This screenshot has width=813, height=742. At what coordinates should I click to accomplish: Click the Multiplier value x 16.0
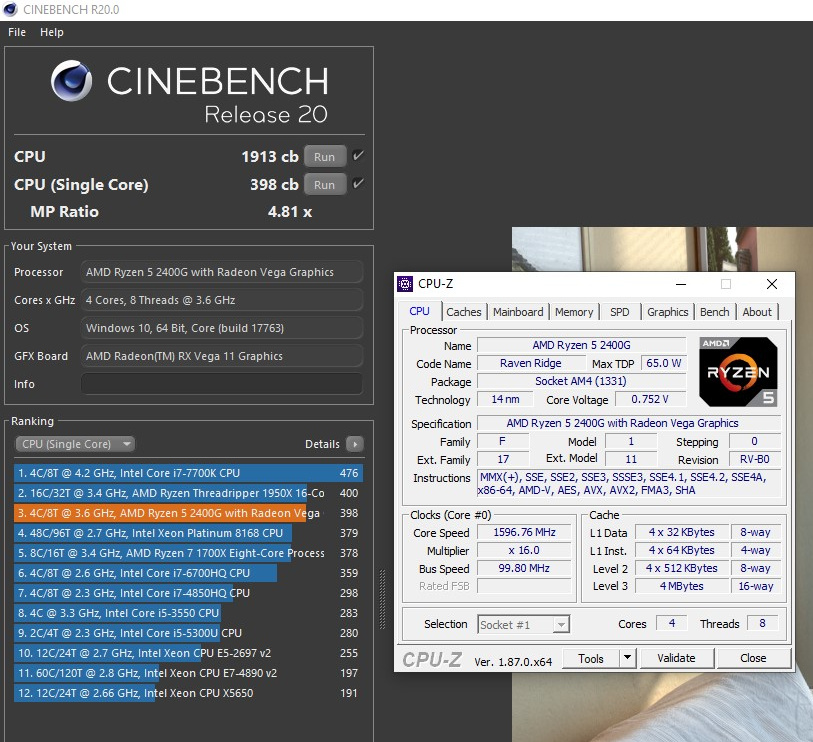(524, 550)
